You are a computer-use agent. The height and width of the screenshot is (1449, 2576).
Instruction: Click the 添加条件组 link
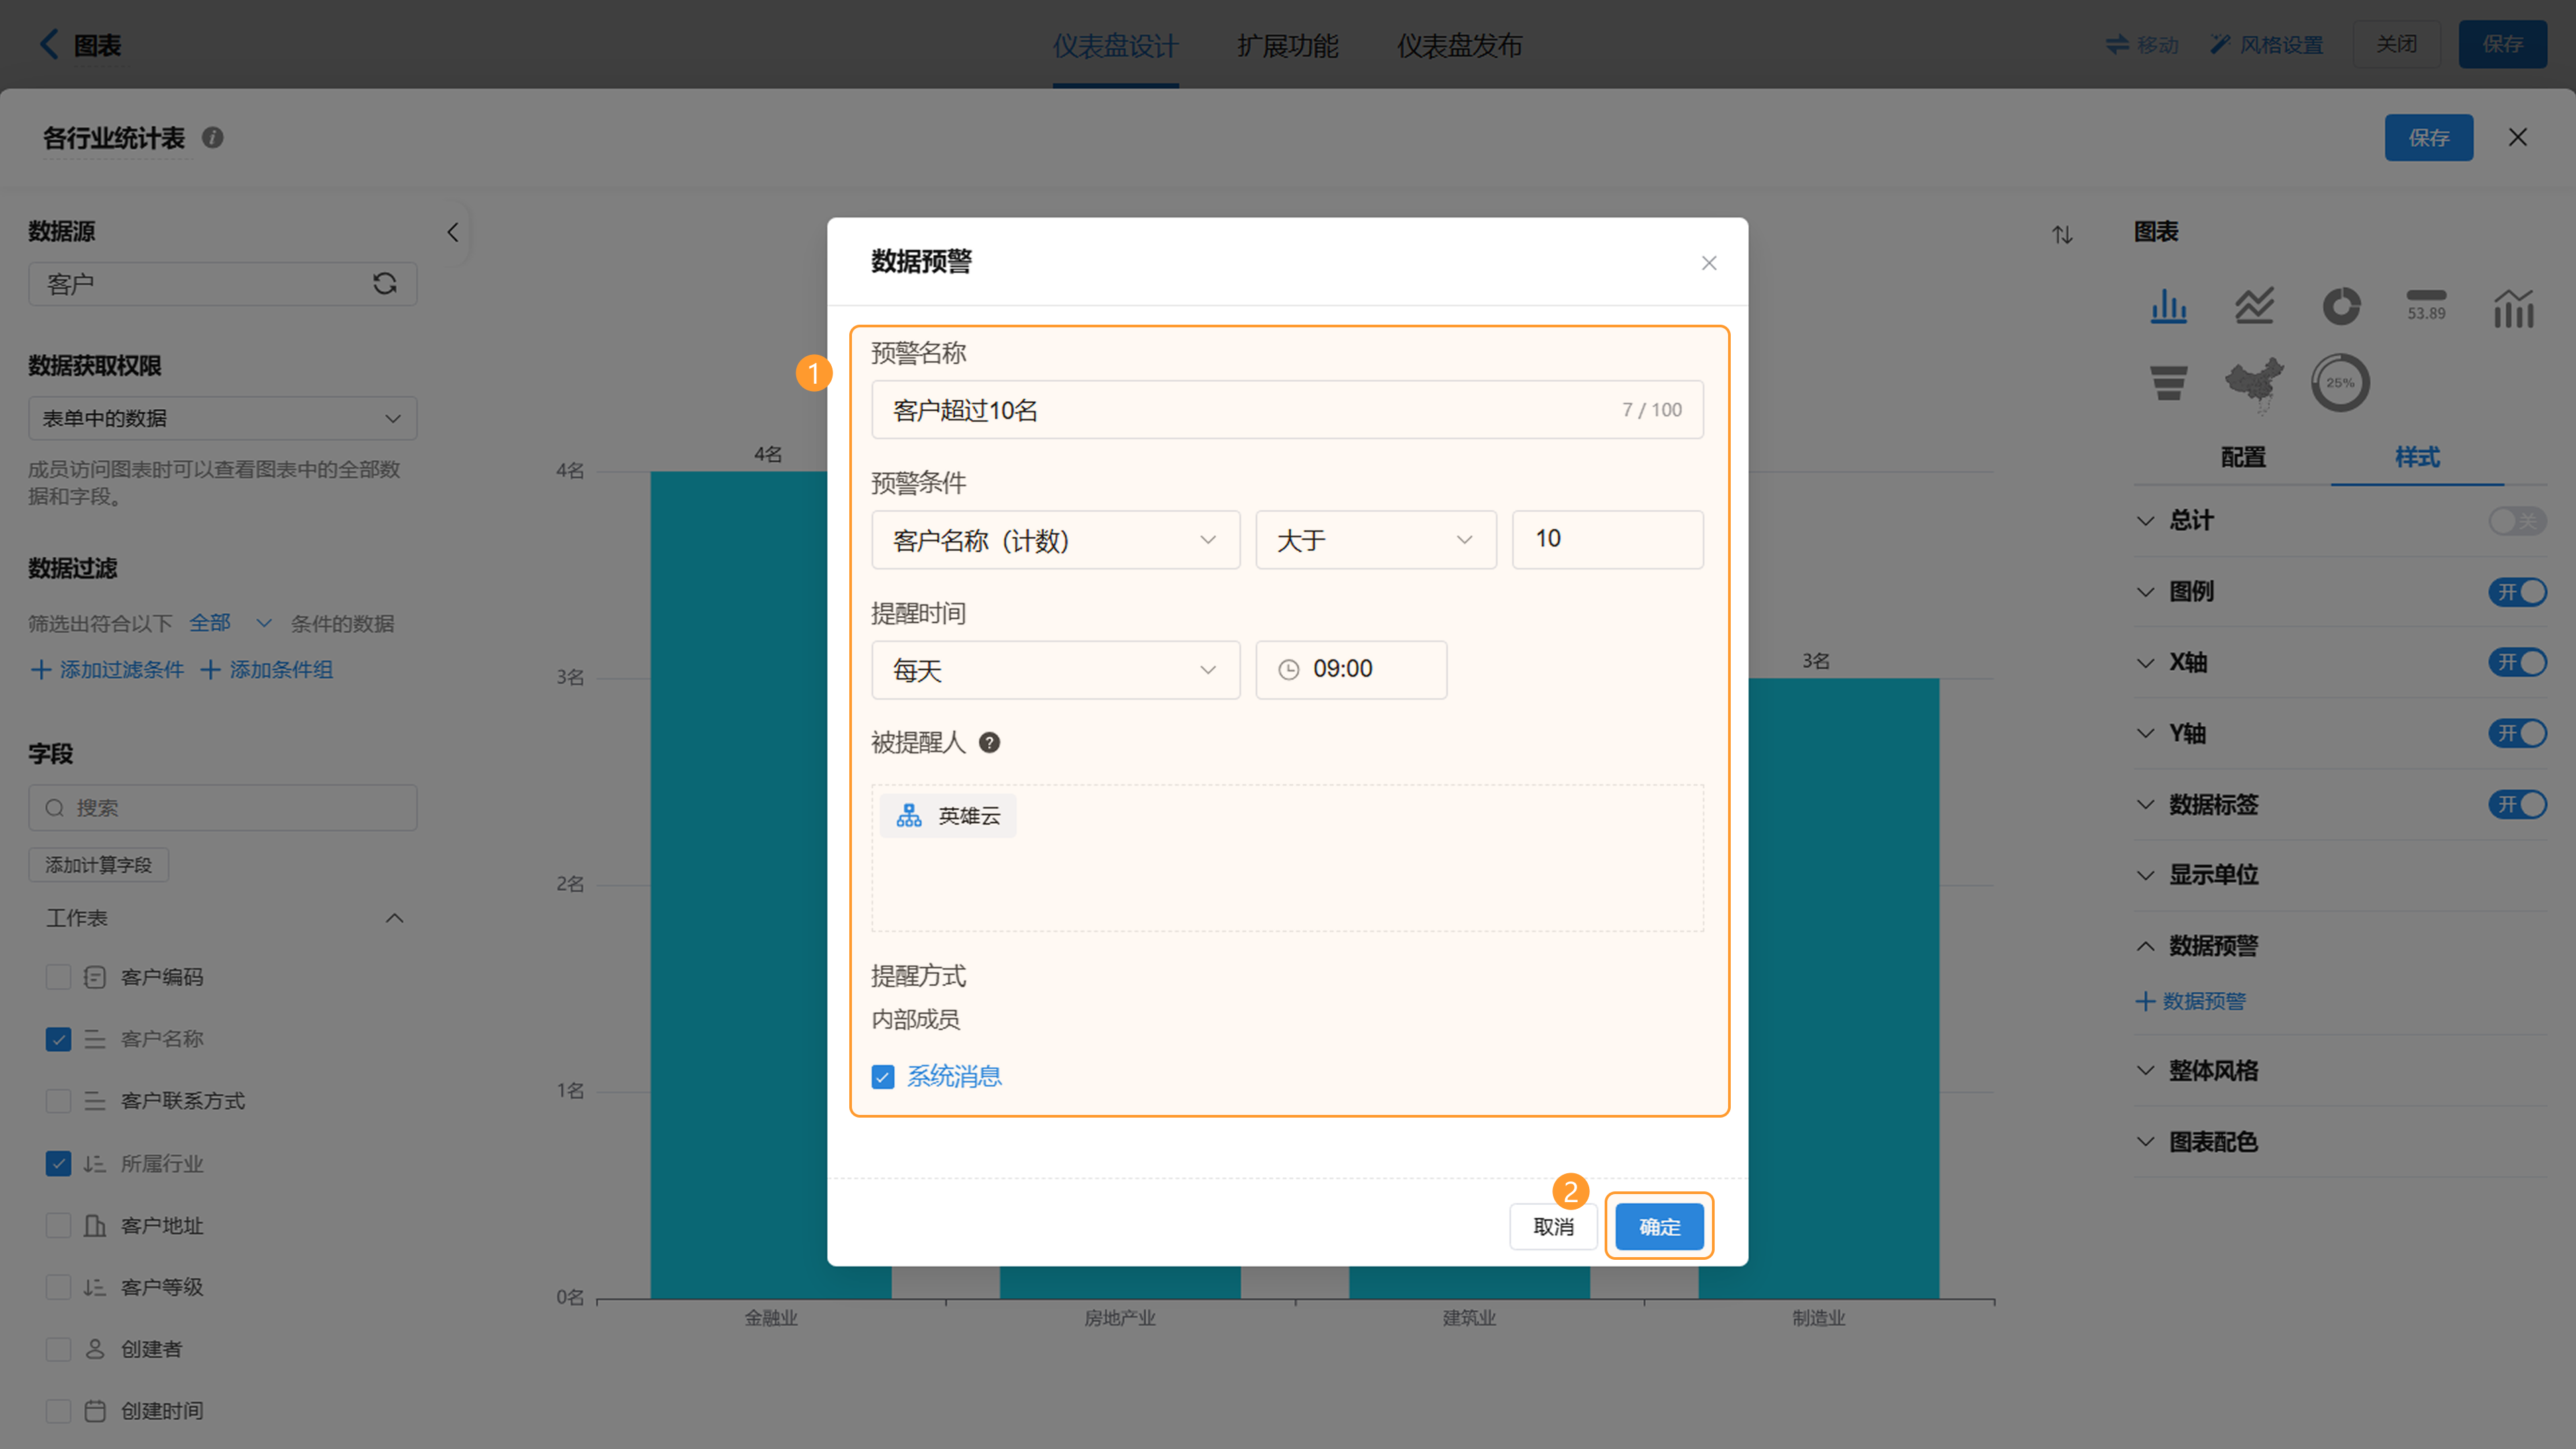coord(267,670)
